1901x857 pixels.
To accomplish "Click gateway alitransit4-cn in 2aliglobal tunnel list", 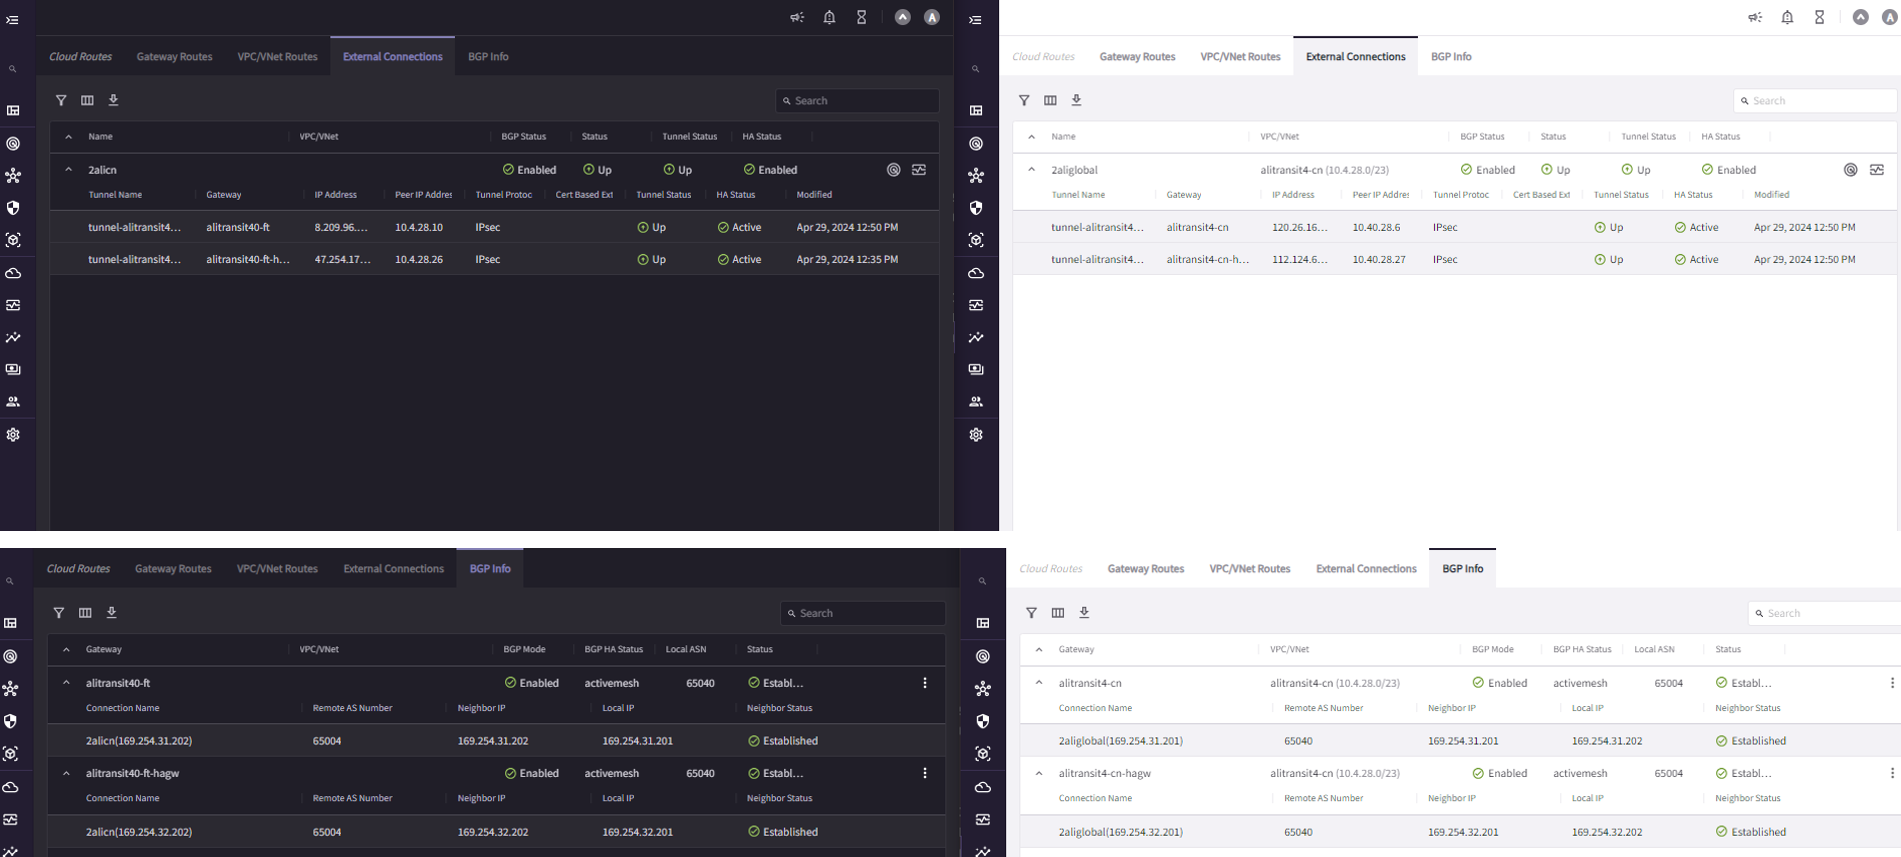I will pos(1197,227).
